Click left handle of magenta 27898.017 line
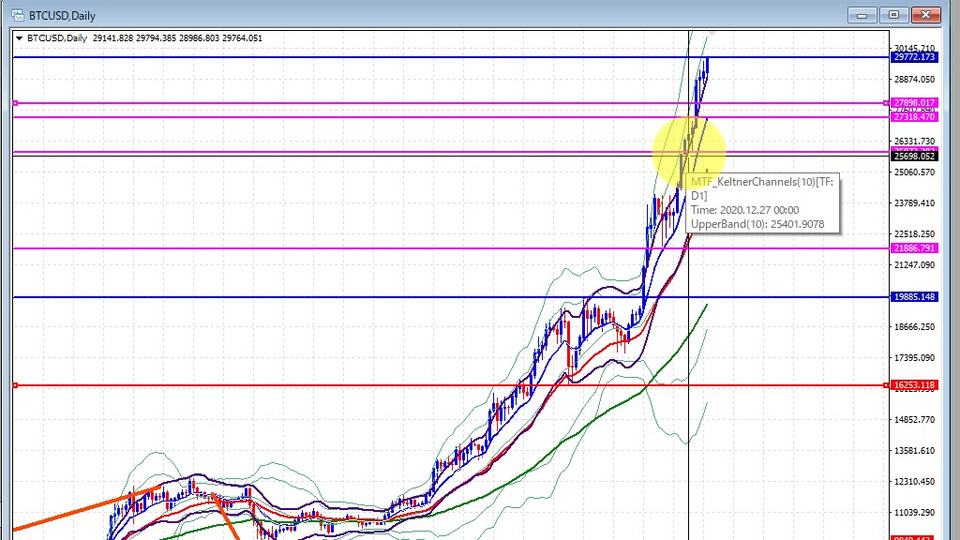This screenshot has height=540, width=960. pyautogui.click(x=15, y=103)
